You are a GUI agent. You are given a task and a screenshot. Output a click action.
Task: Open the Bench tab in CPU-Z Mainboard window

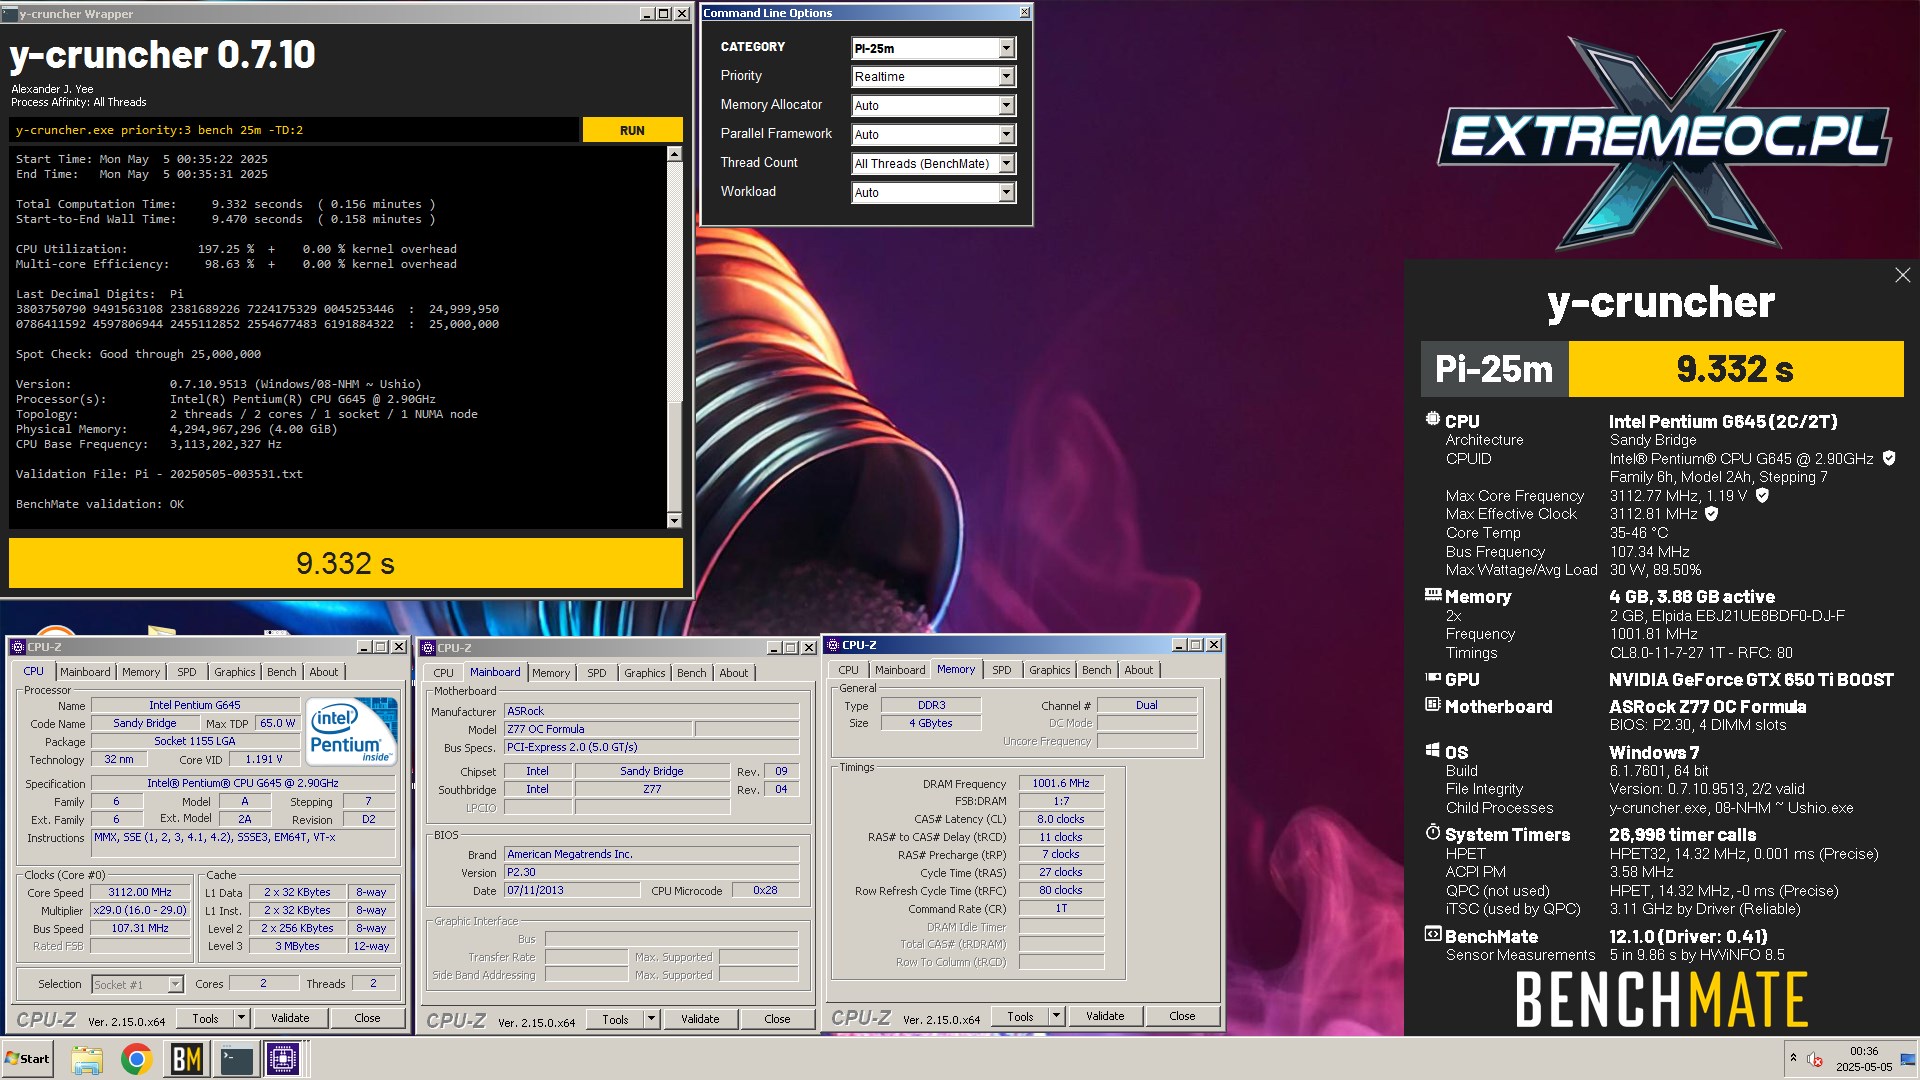691,673
